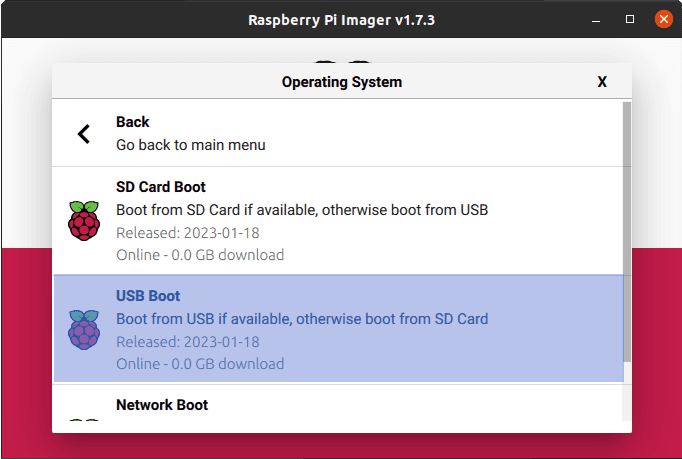Minimize the Raspberry Pi Imager window

click(x=597, y=19)
